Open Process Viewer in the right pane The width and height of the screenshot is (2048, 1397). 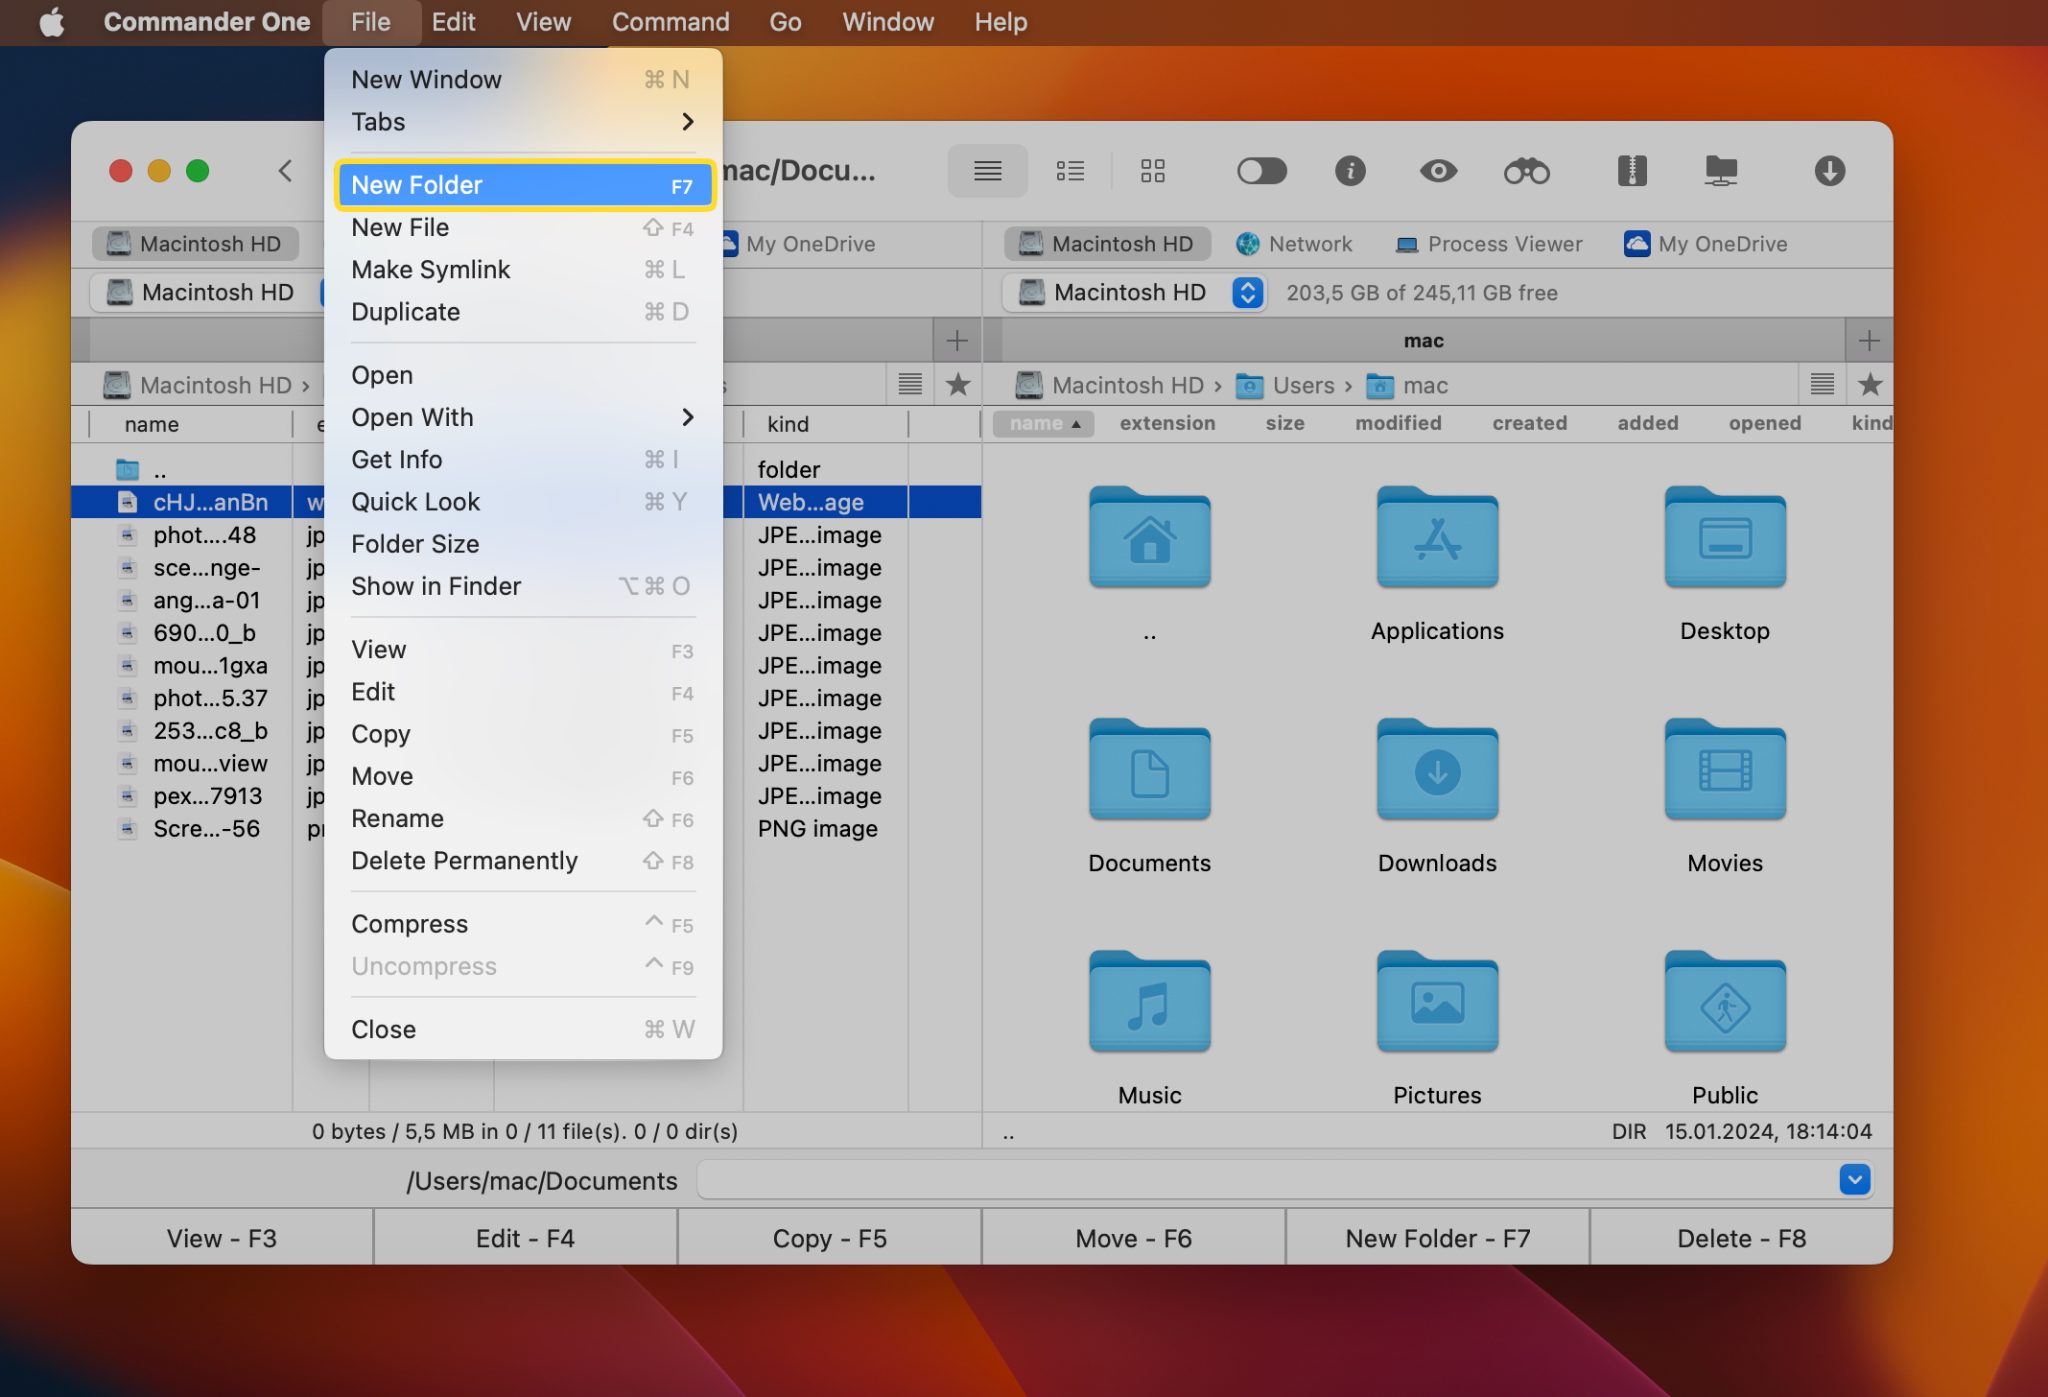(x=1488, y=243)
